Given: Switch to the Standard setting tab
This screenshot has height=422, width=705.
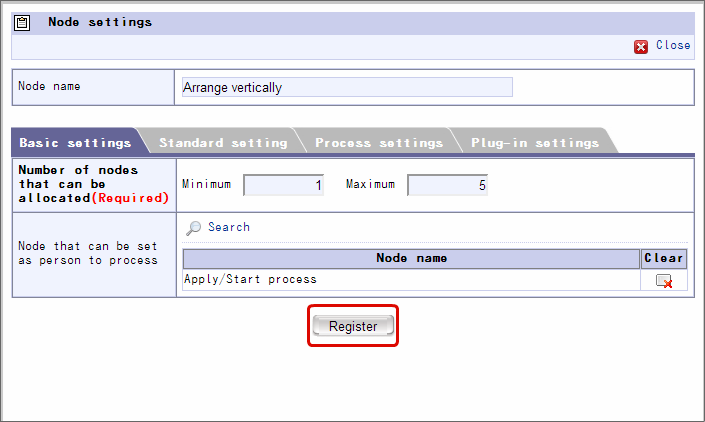Looking at the screenshot, I should [223, 143].
